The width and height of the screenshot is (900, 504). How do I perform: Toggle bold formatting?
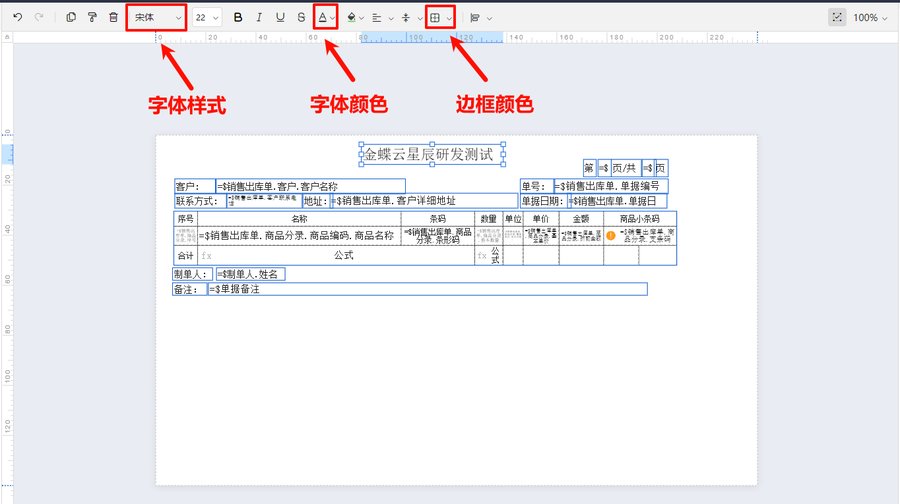tap(238, 17)
